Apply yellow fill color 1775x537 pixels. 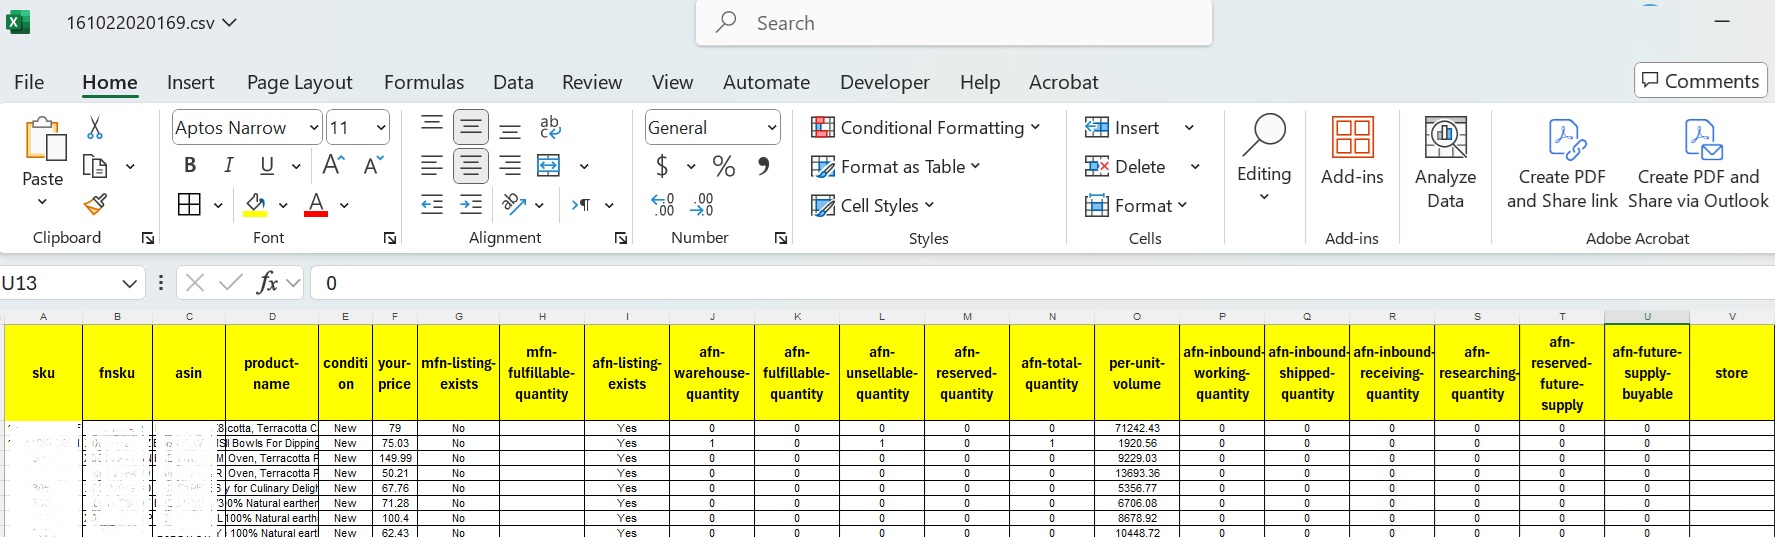tap(256, 205)
